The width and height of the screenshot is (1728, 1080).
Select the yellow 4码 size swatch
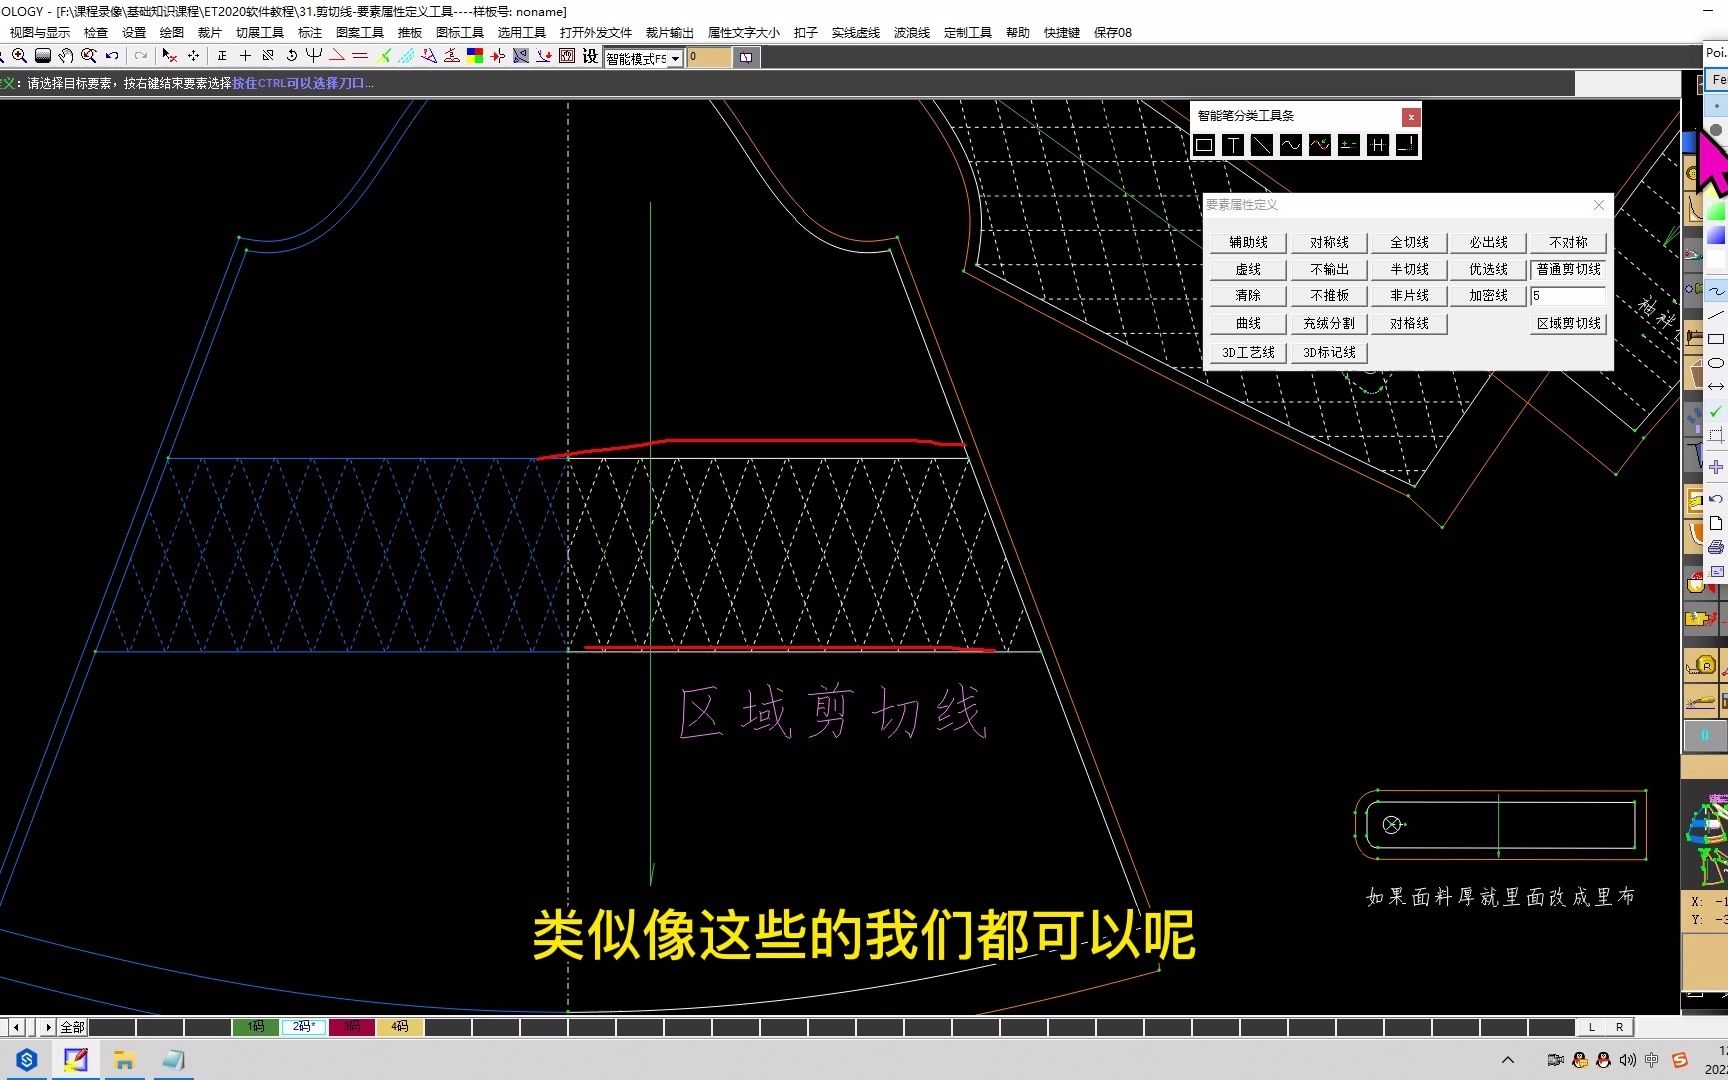400,1027
